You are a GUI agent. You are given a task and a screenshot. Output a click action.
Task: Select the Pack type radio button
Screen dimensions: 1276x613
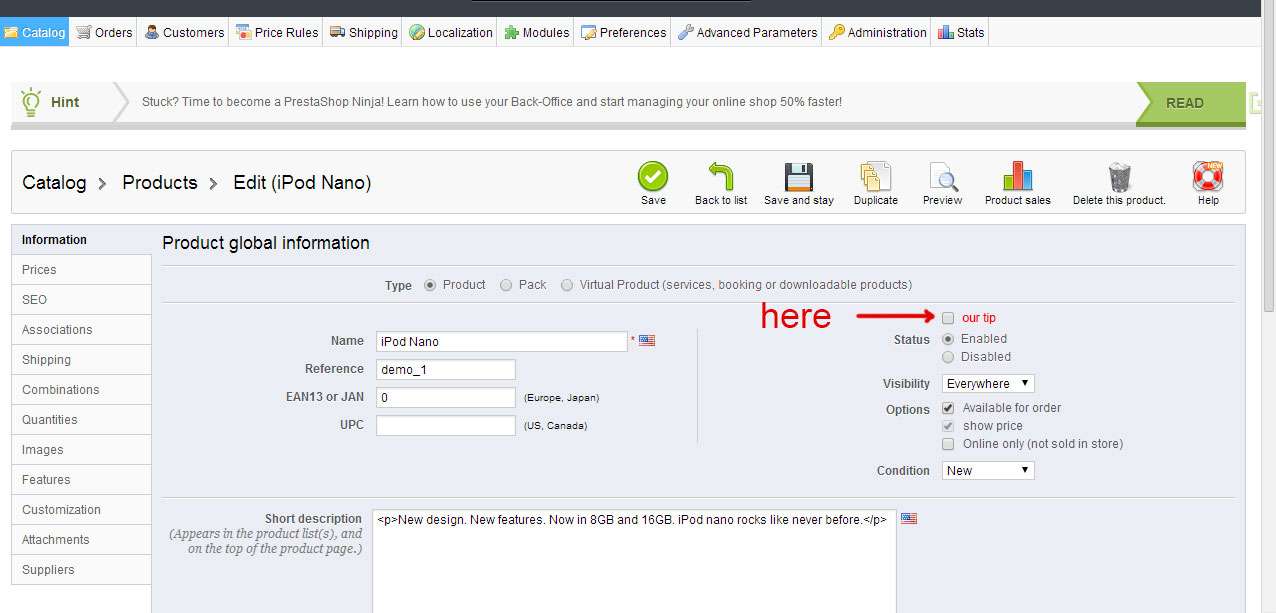click(x=506, y=285)
